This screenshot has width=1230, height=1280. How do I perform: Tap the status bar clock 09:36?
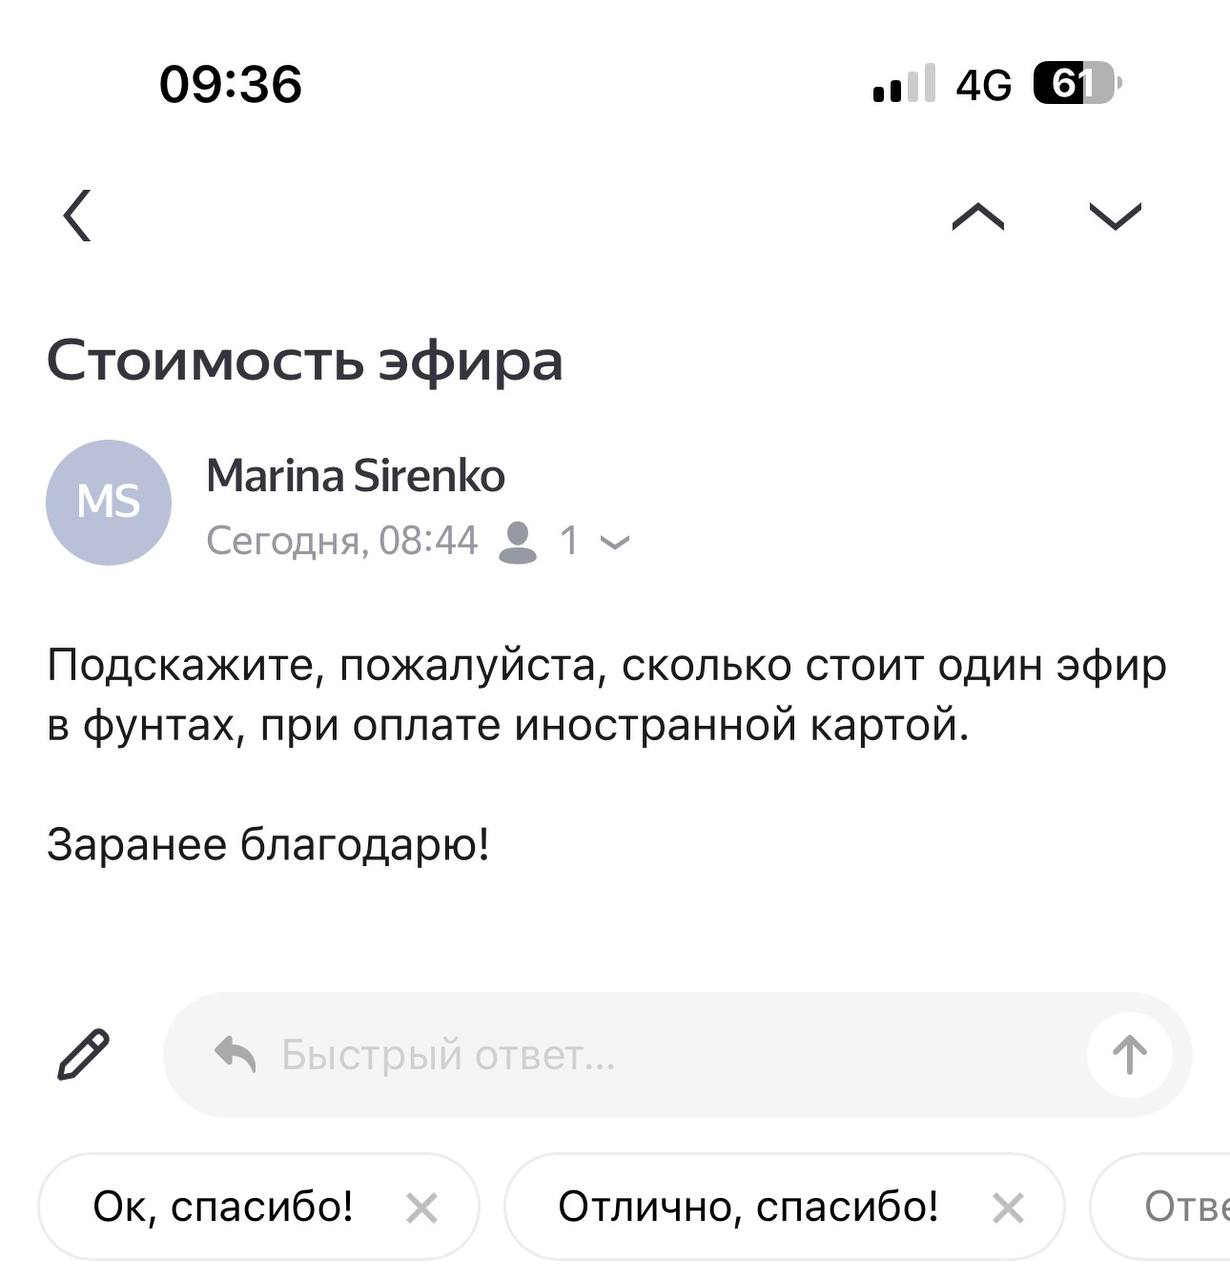(x=230, y=83)
